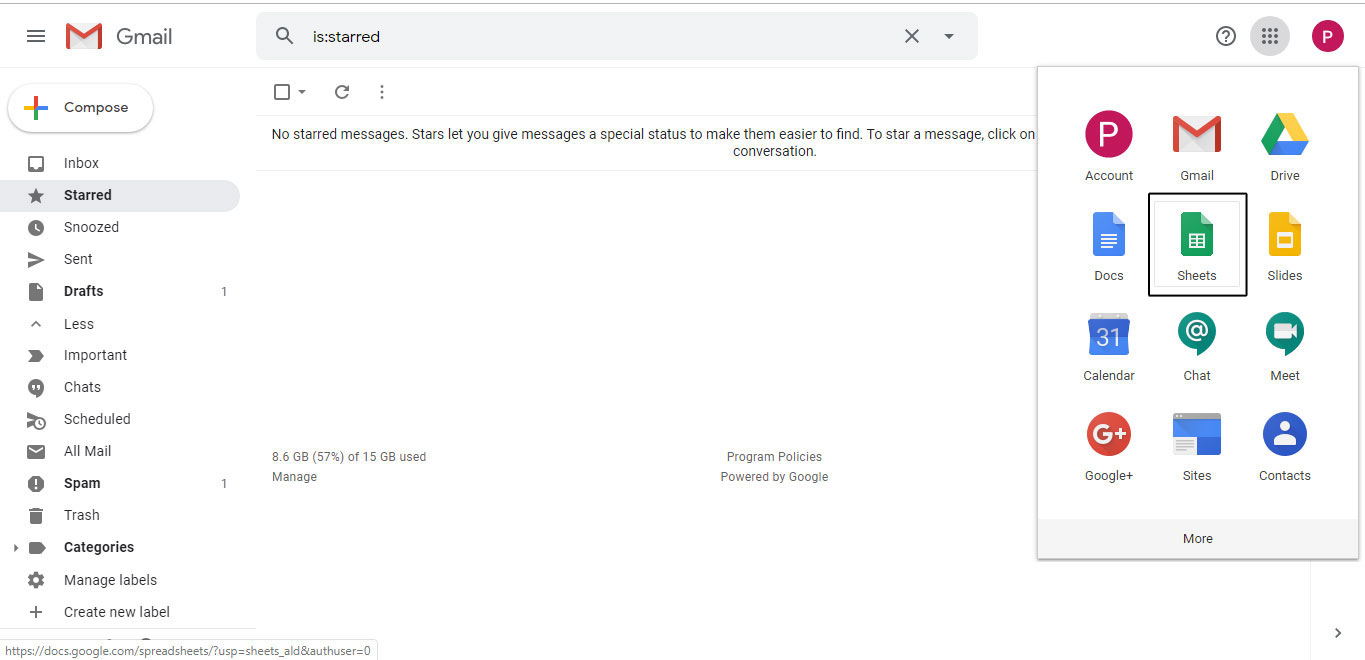Clear the search with the X icon
1365x660 pixels.
pyautogui.click(x=912, y=36)
